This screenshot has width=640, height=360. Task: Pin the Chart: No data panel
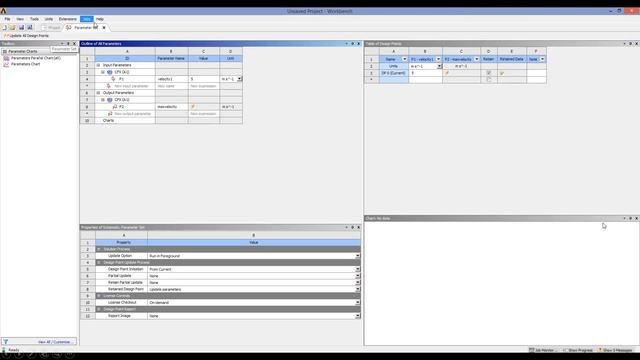point(630,218)
